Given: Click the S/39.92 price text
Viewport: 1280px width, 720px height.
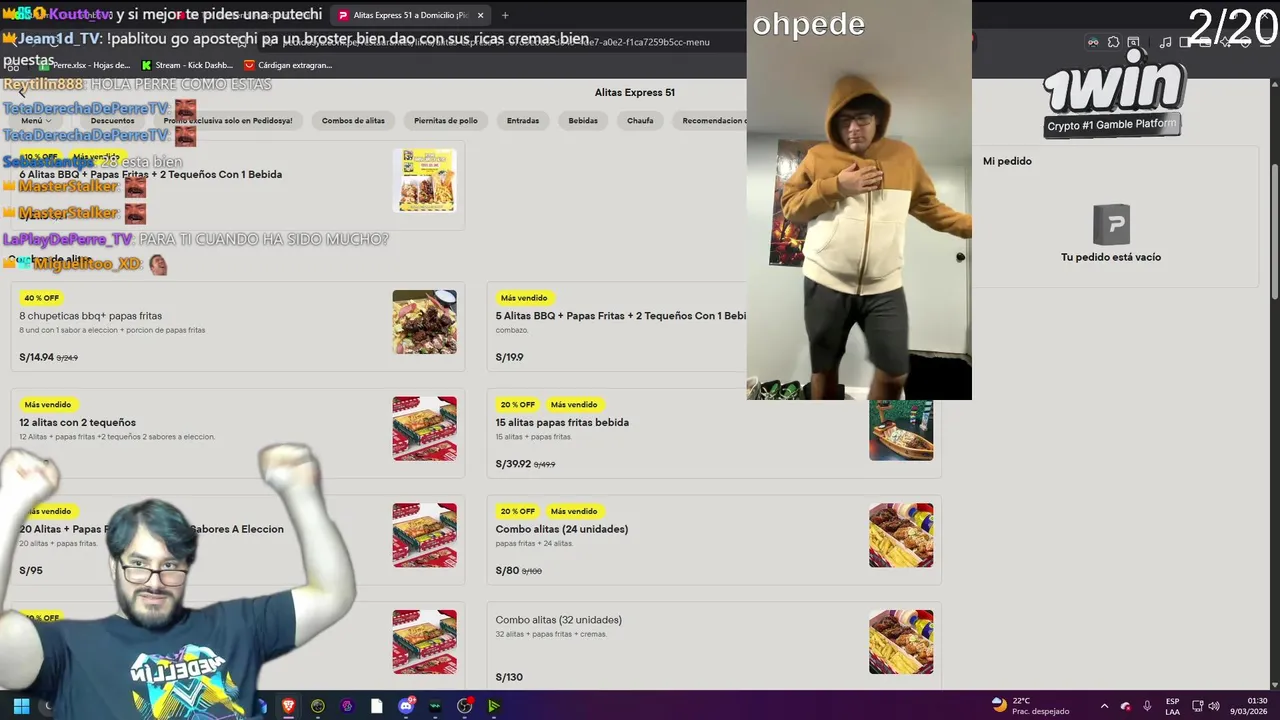Looking at the screenshot, I should click(513, 464).
